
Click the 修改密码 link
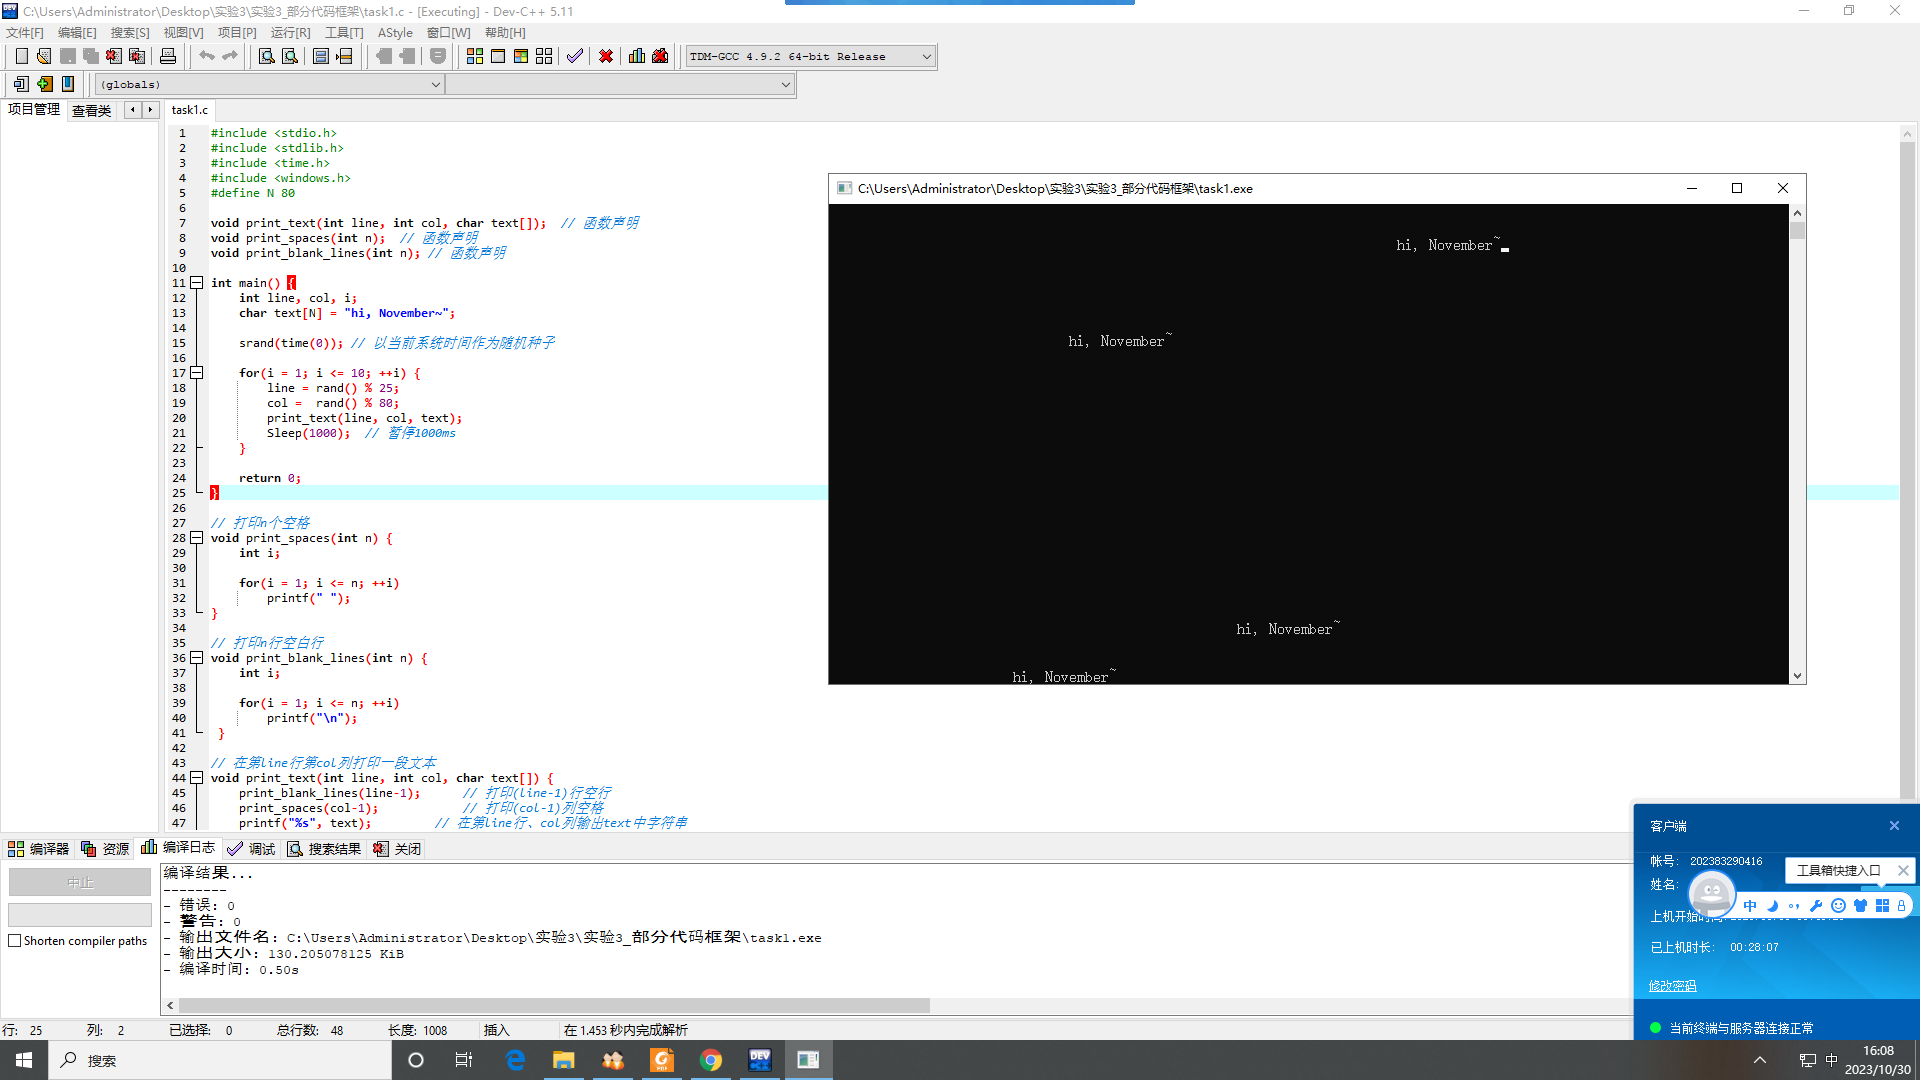click(1672, 986)
